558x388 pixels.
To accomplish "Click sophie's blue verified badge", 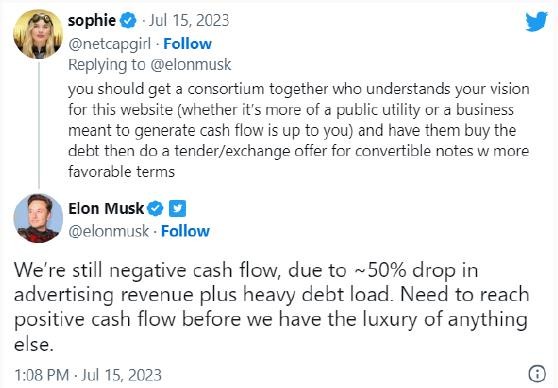I will (128, 21).
